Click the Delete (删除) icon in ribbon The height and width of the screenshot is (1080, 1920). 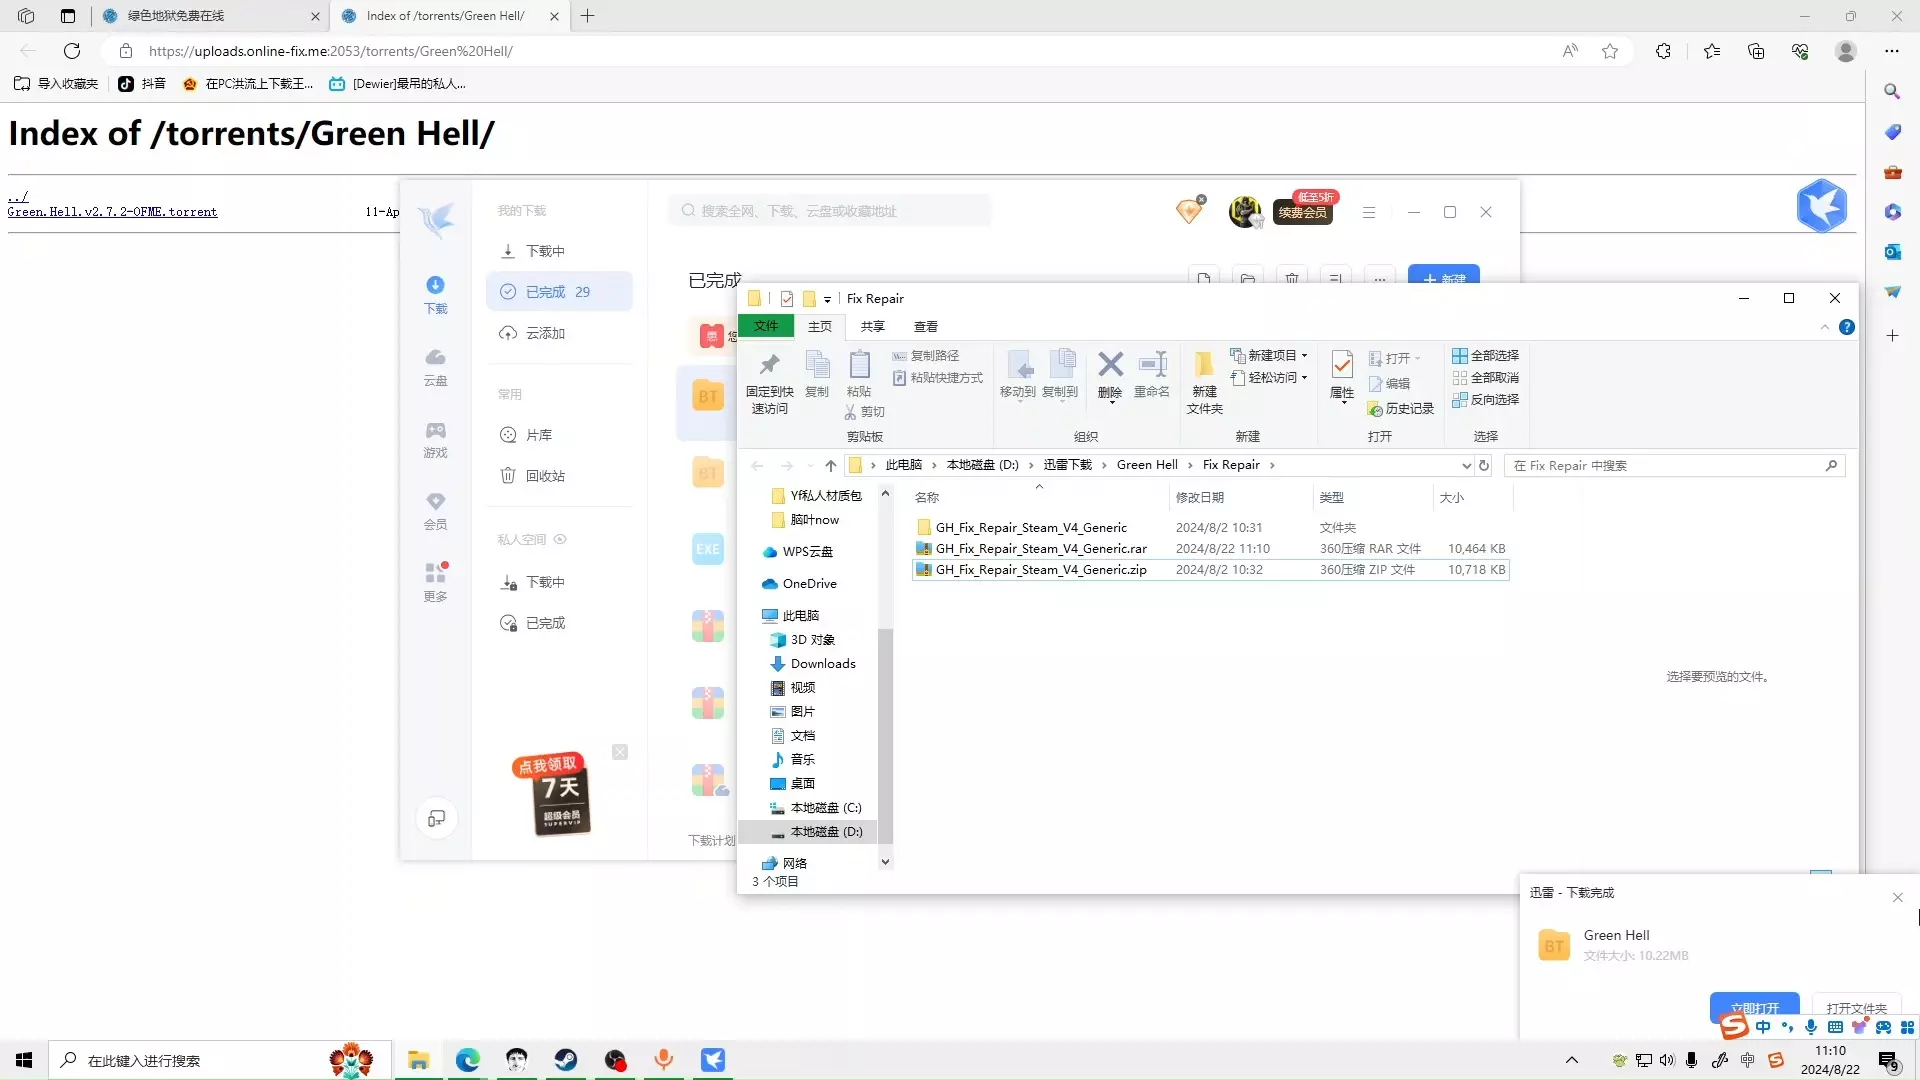[1110, 375]
